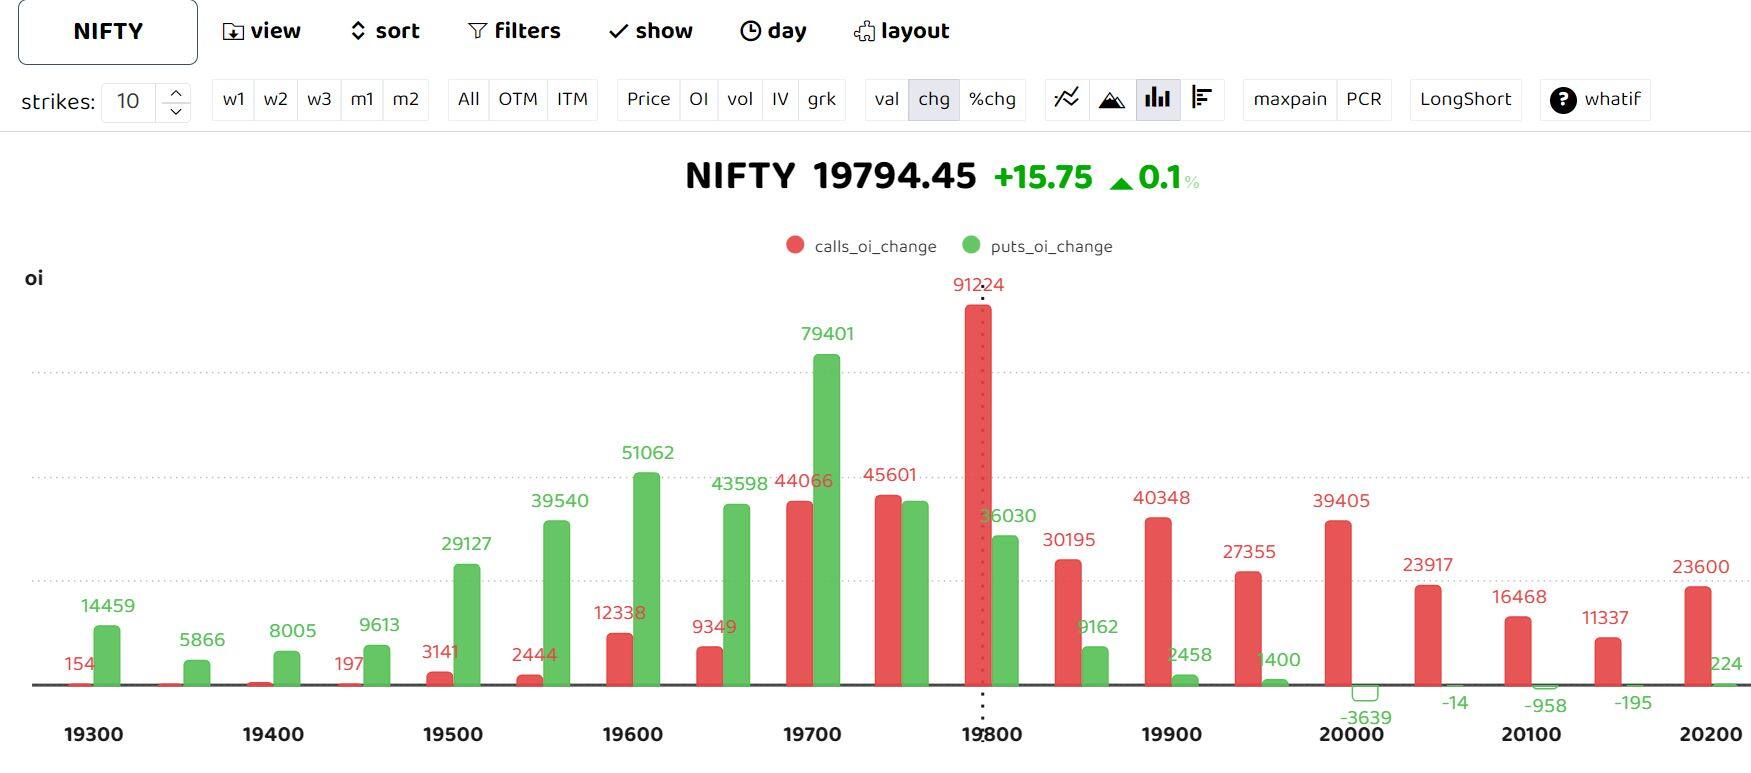Select the line chart type icon

click(1067, 99)
